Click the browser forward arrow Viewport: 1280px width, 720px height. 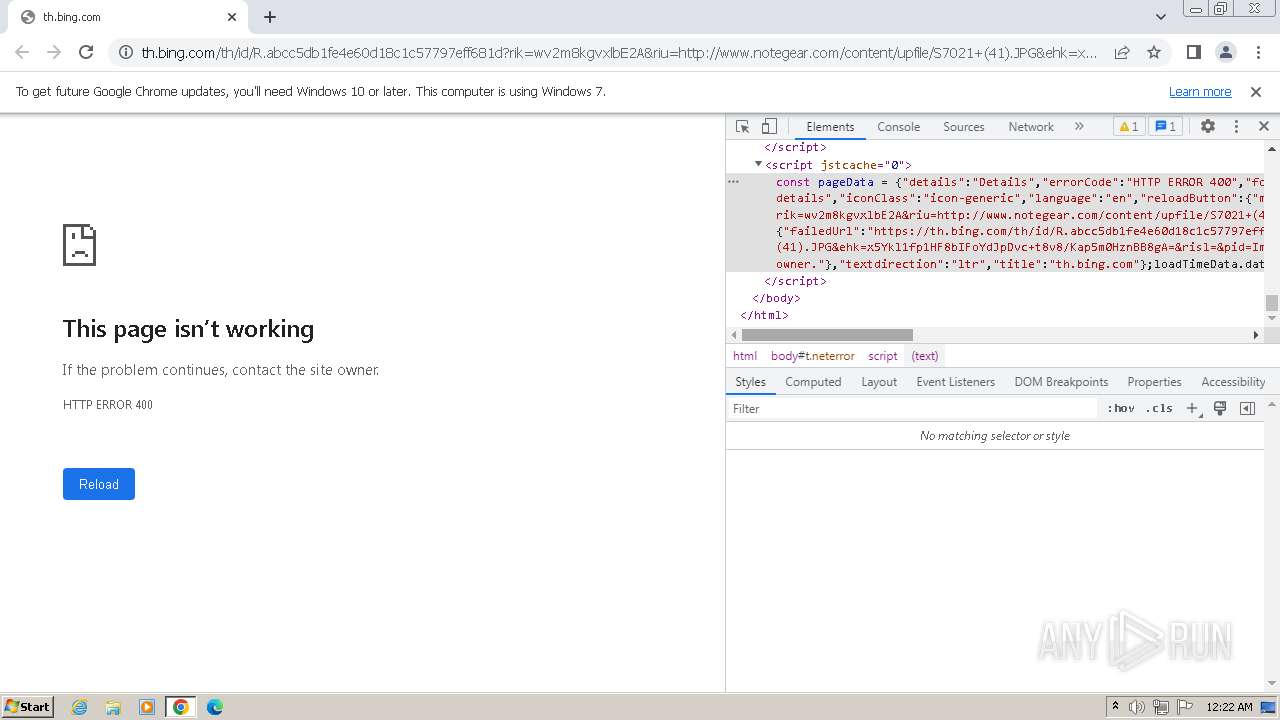coord(54,52)
